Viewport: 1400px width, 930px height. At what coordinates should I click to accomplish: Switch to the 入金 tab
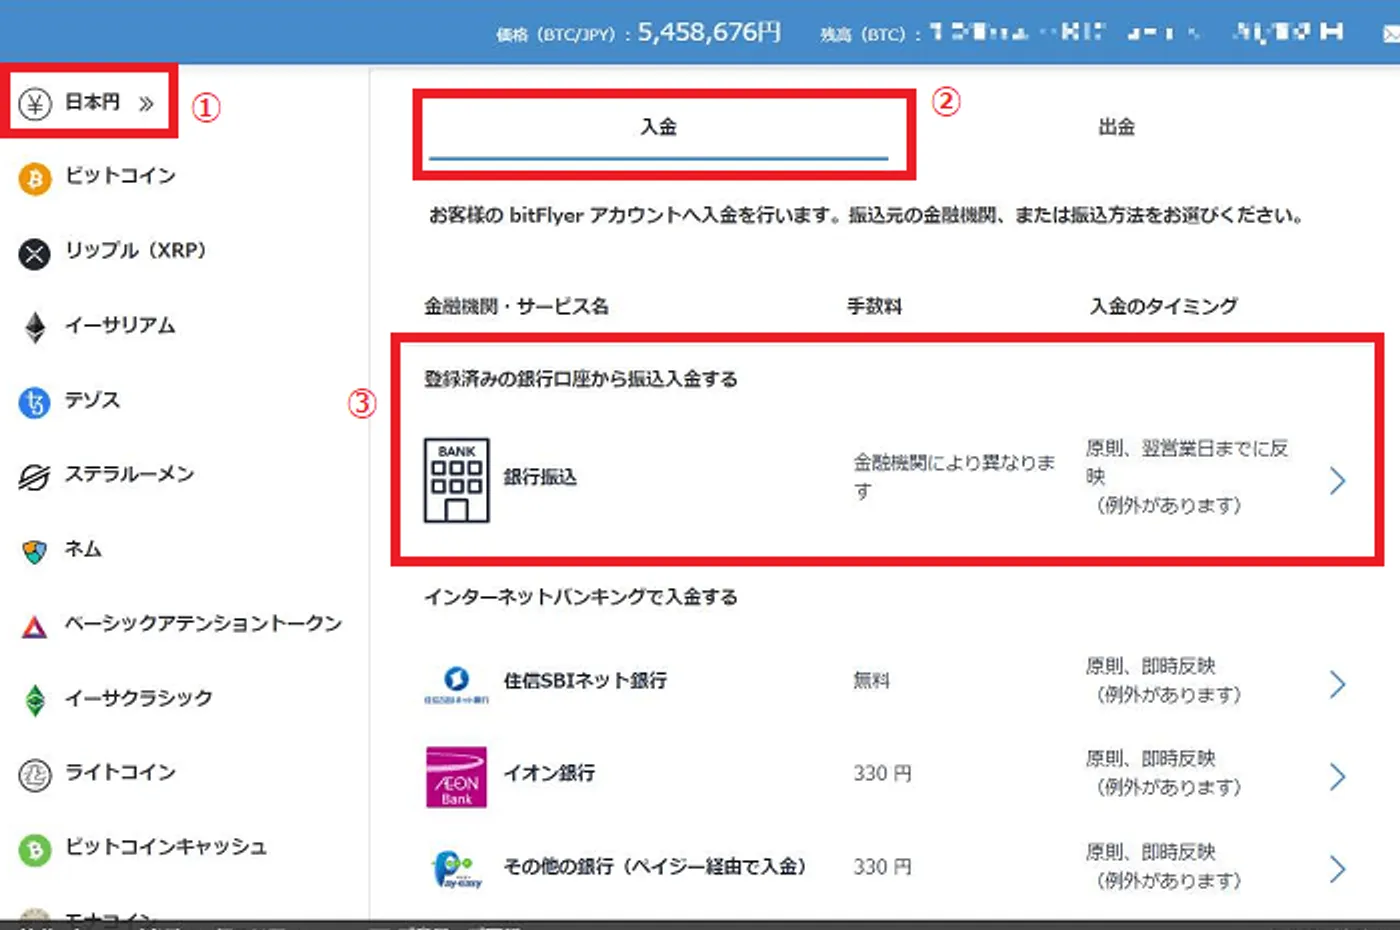click(659, 128)
